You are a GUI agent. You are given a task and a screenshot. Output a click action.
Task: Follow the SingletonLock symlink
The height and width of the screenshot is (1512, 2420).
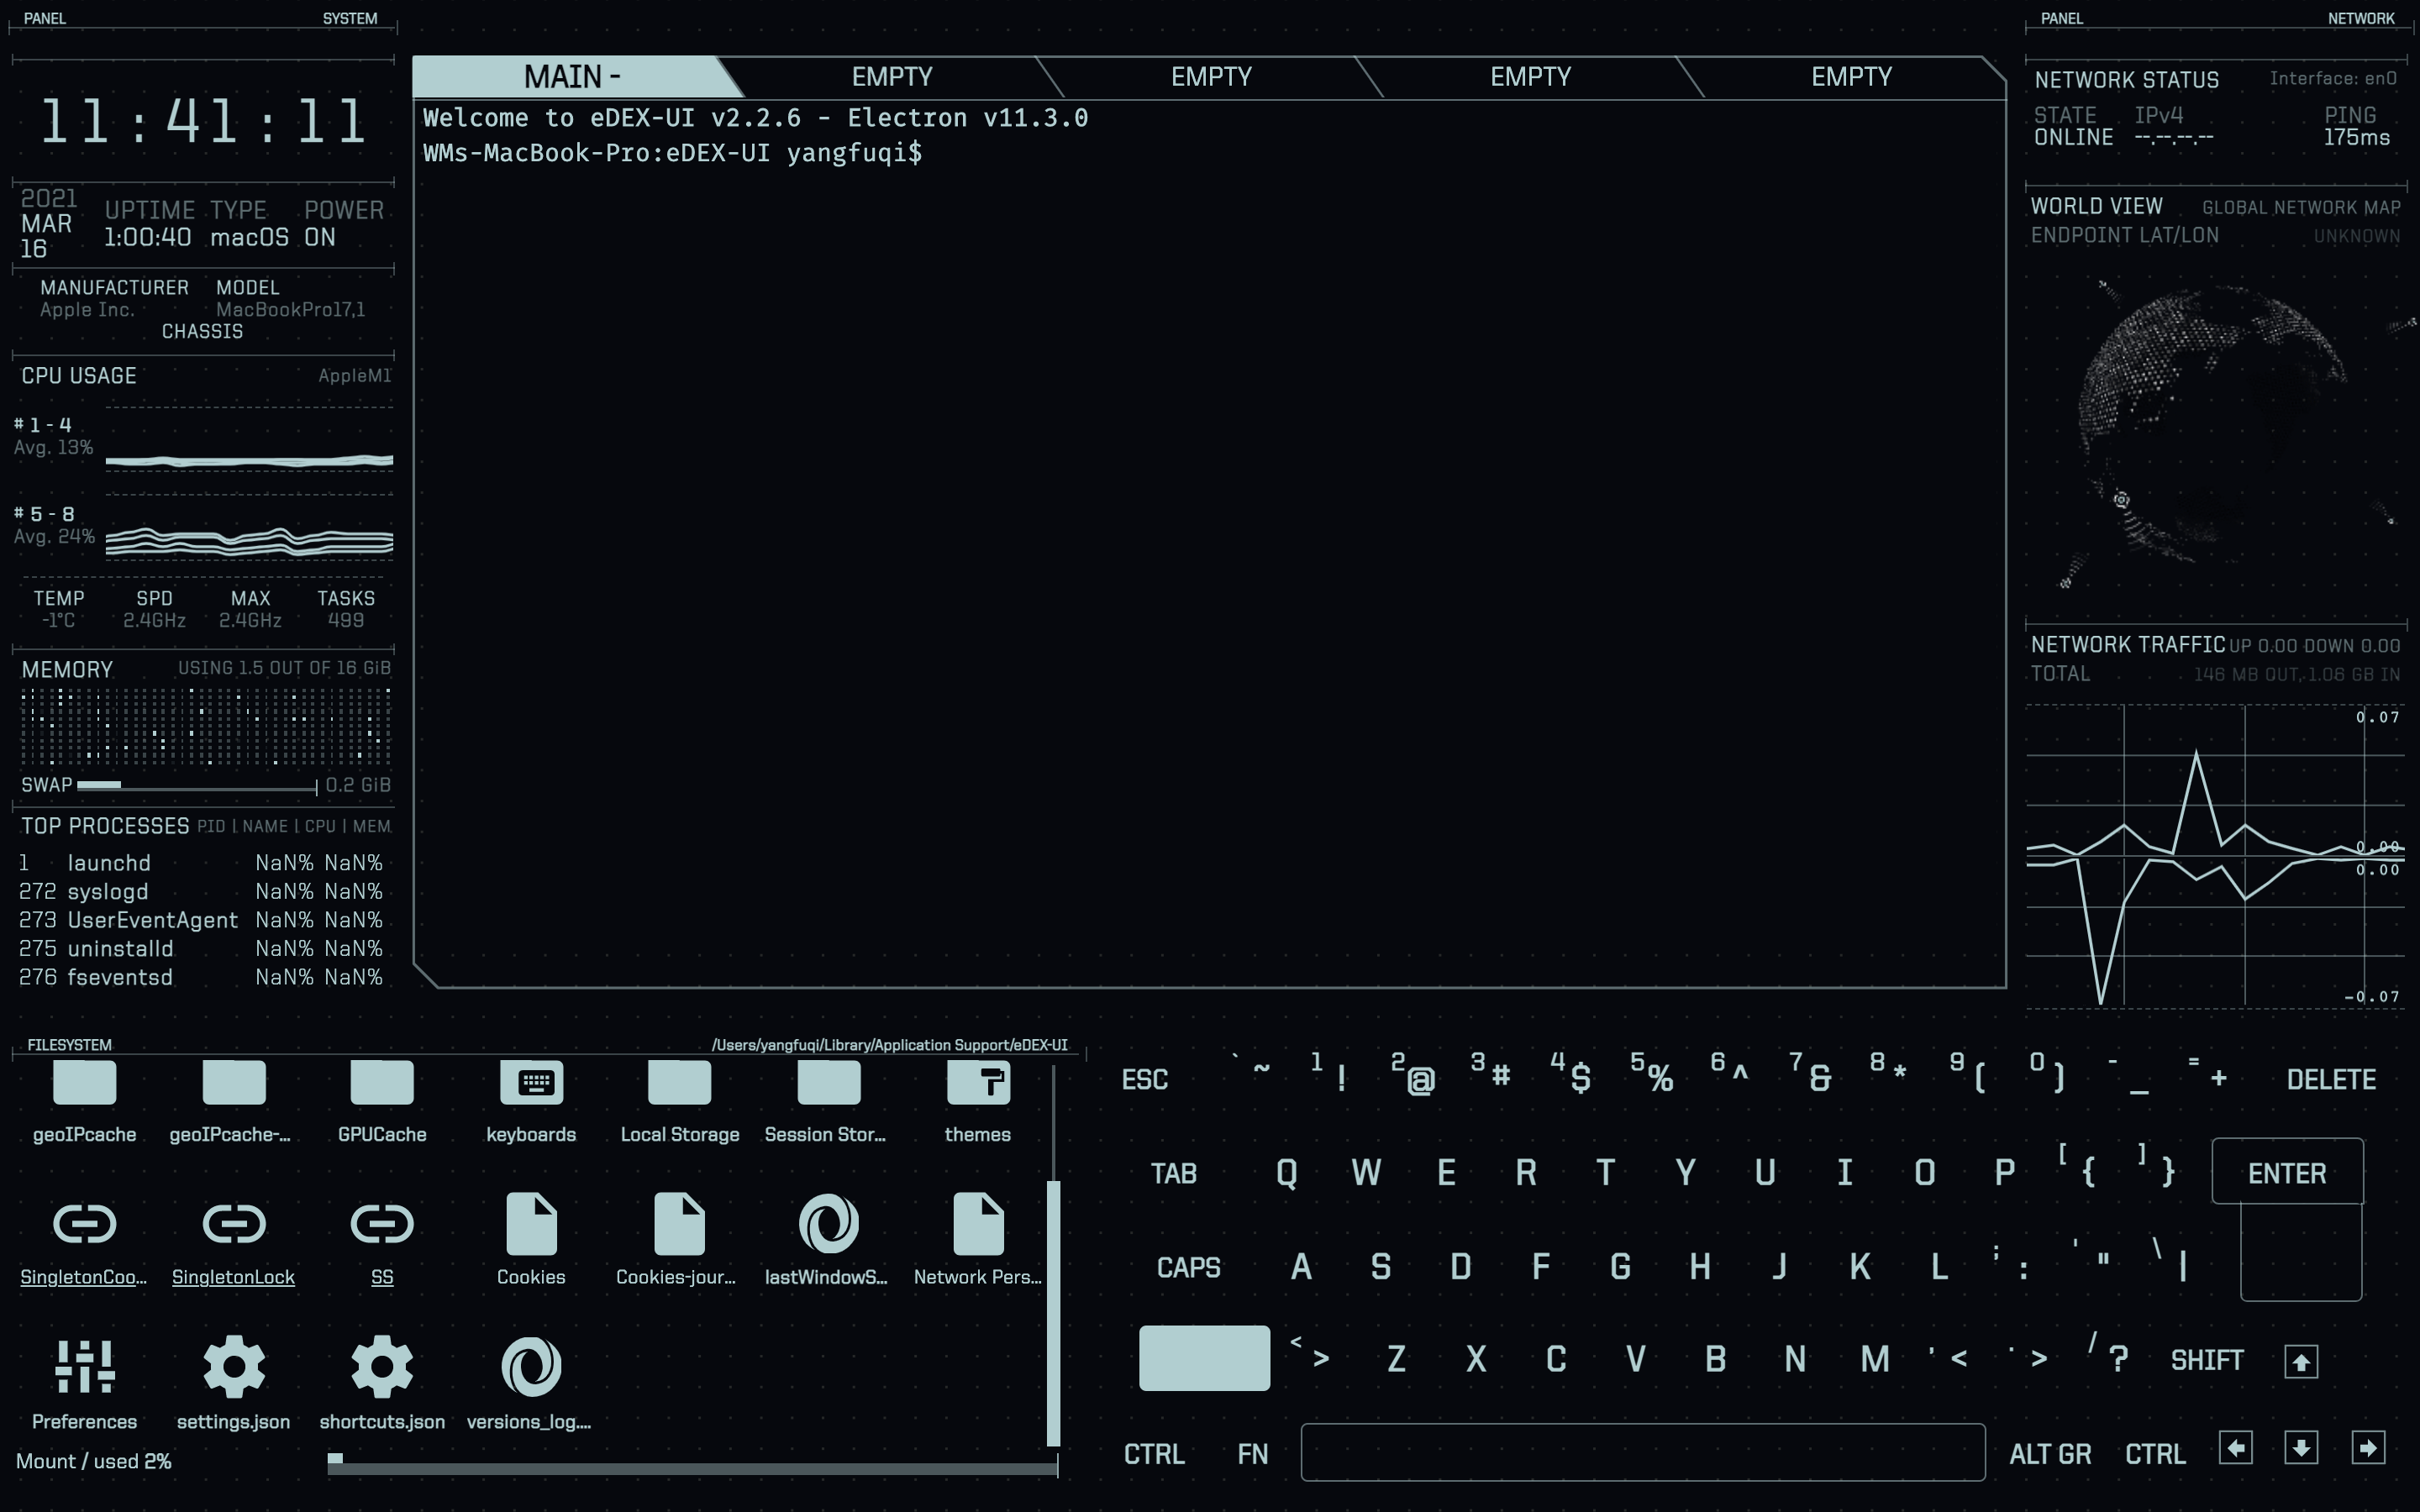[233, 1224]
